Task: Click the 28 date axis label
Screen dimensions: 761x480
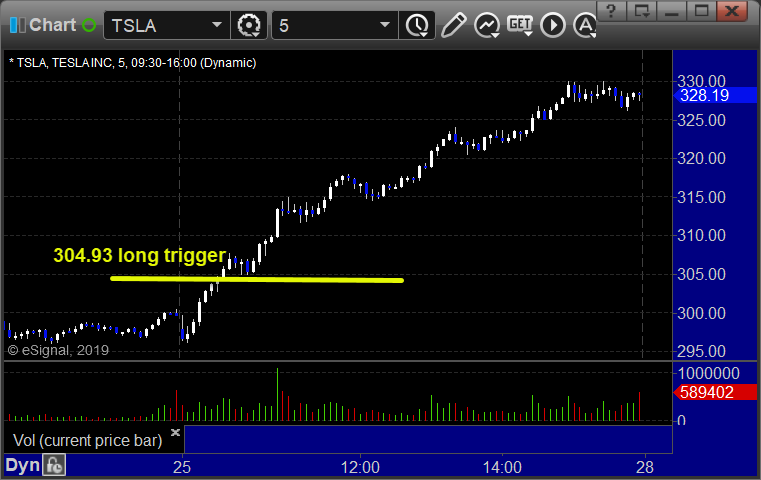Action: pyautogui.click(x=645, y=467)
